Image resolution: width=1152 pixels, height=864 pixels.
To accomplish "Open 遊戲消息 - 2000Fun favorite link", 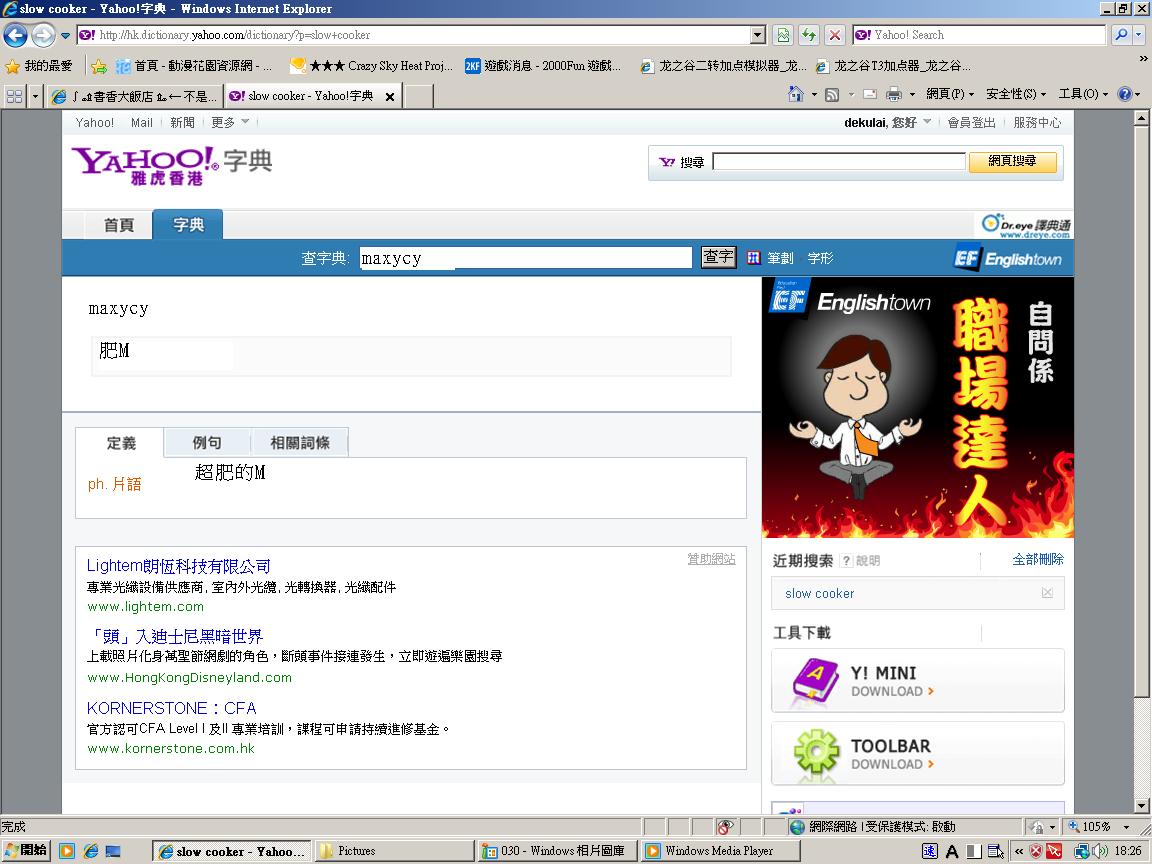I will click(x=544, y=66).
